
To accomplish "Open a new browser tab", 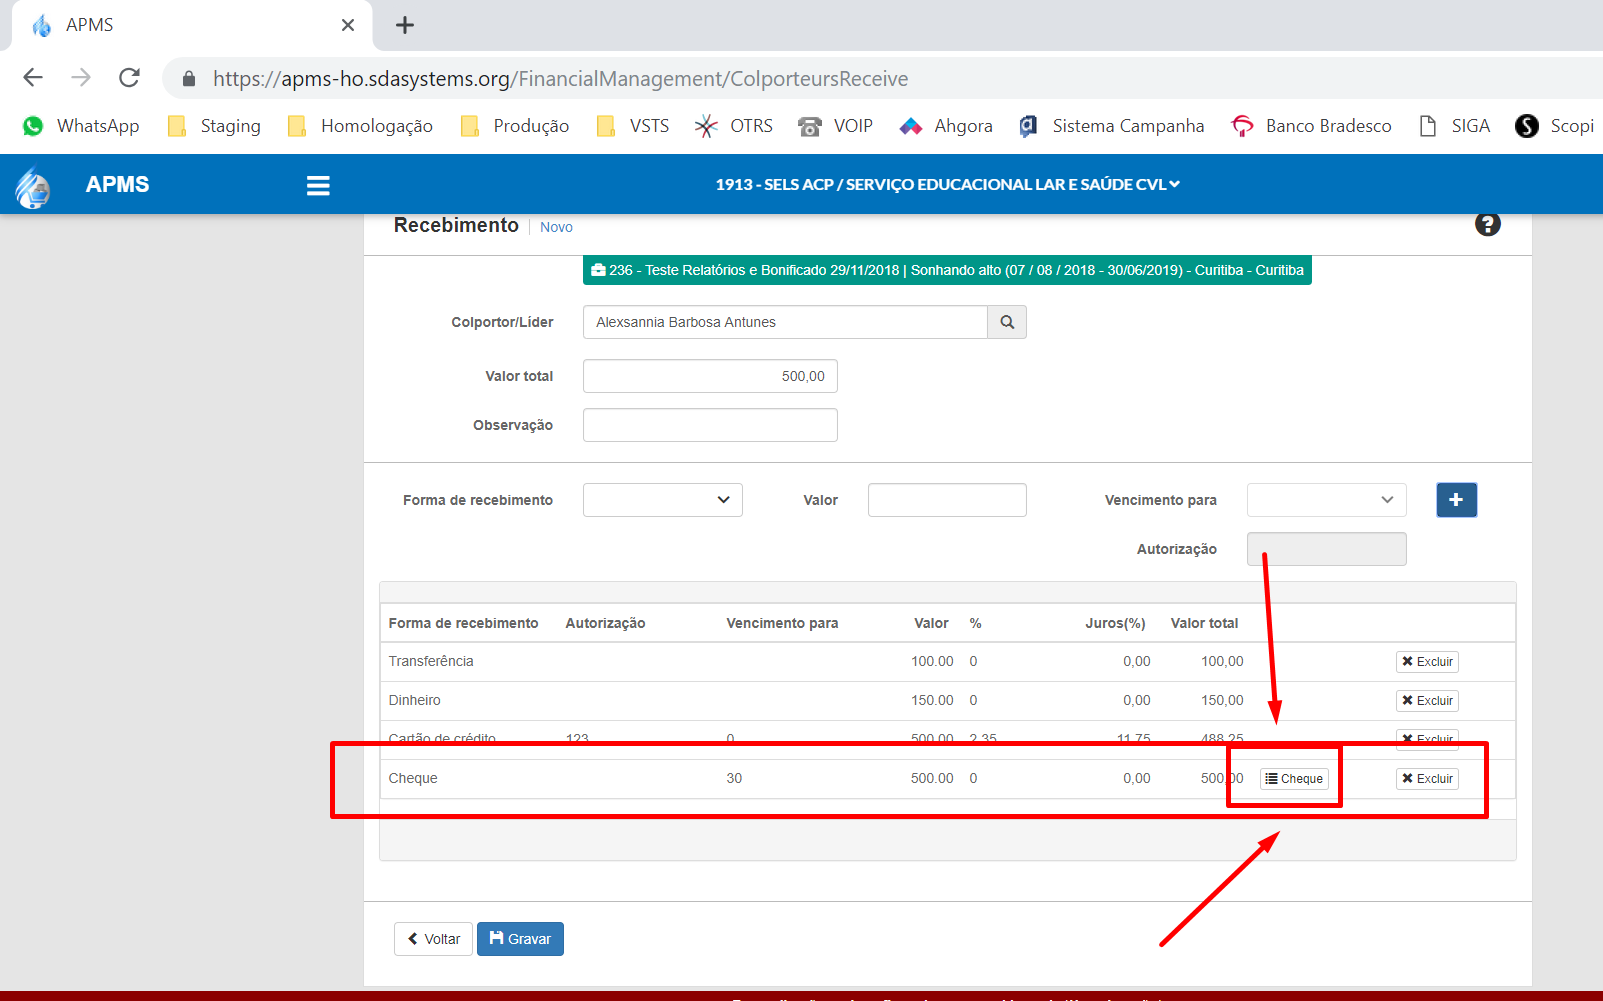I will (x=405, y=25).
